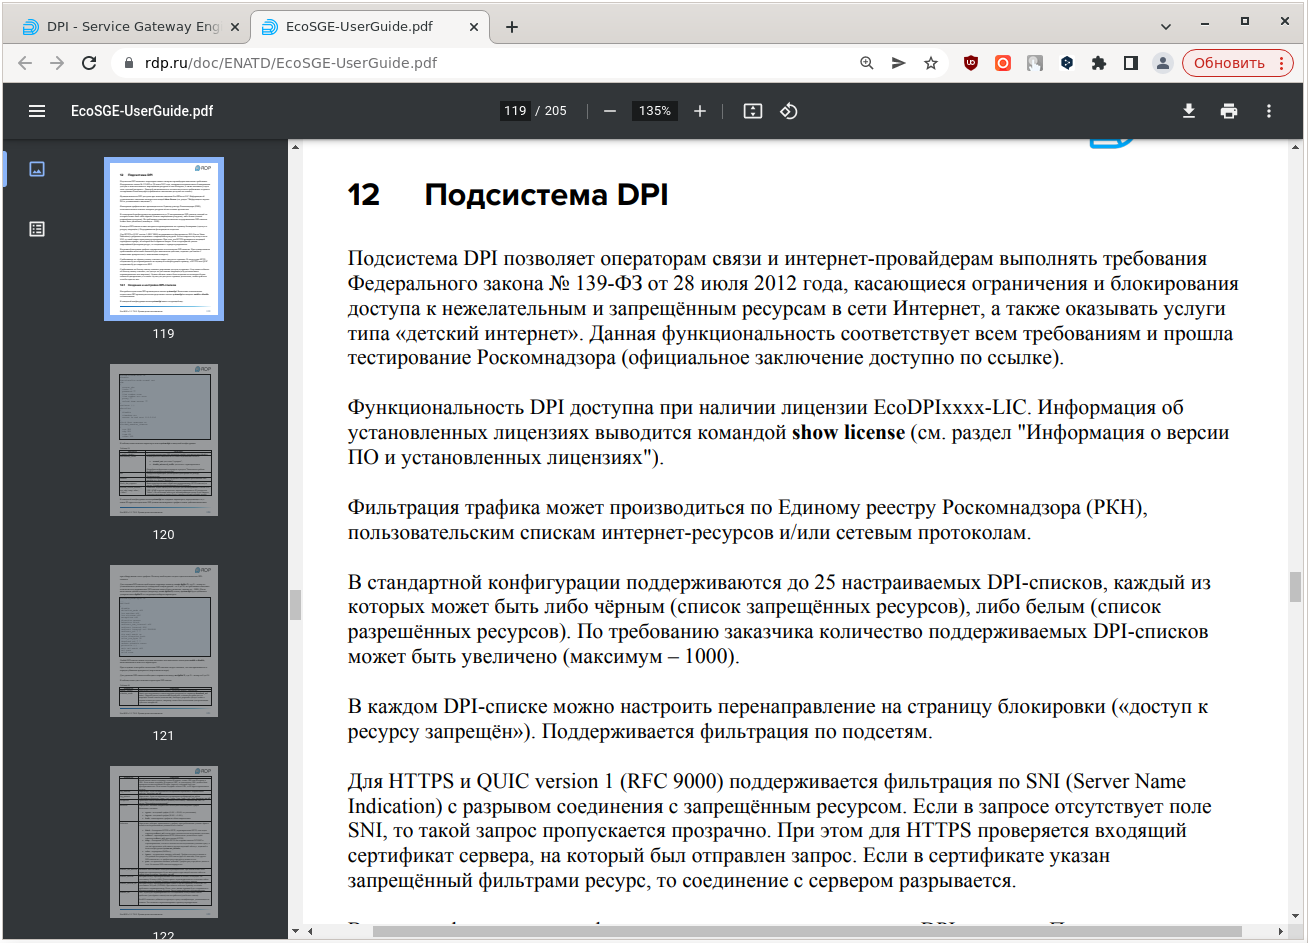Image resolution: width=1308 pixels, height=943 pixels.
Task: Reload the current page
Action: (x=89, y=63)
